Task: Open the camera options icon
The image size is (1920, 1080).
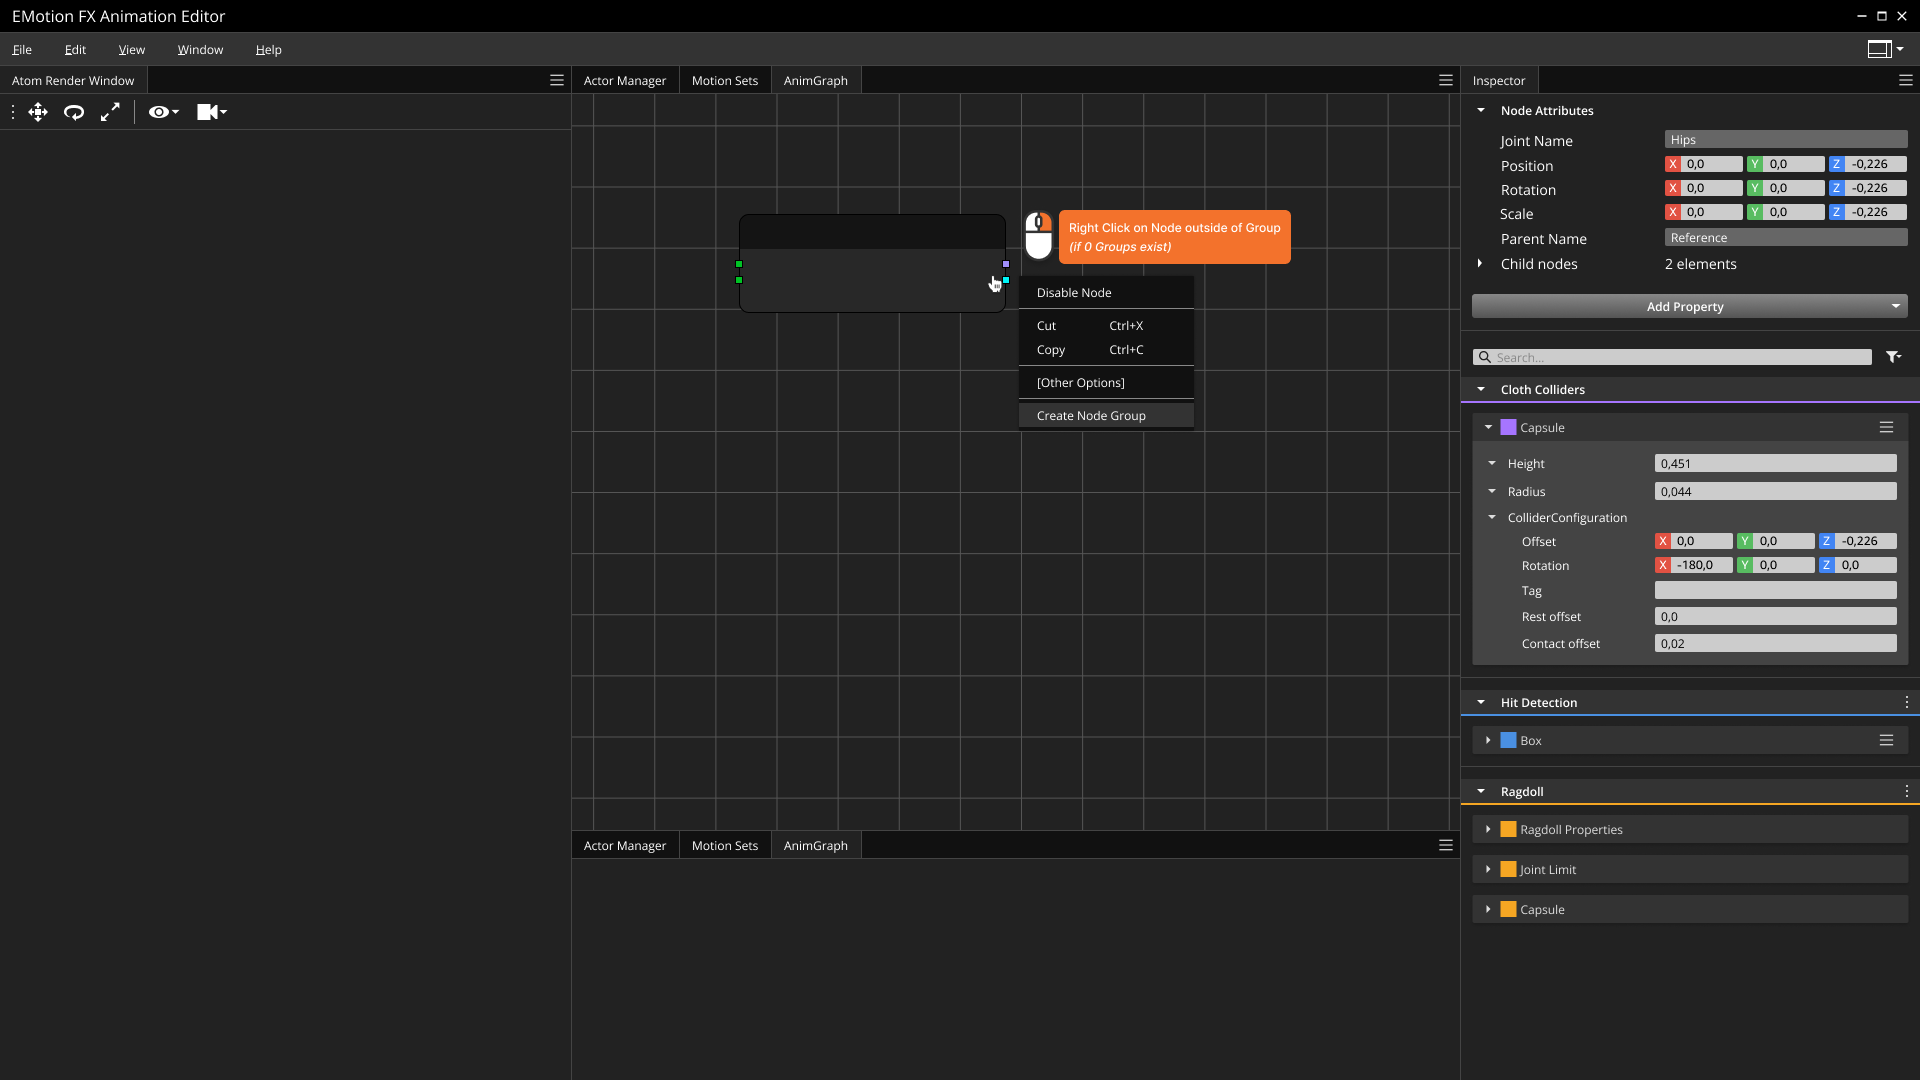Action: [211, 112]
